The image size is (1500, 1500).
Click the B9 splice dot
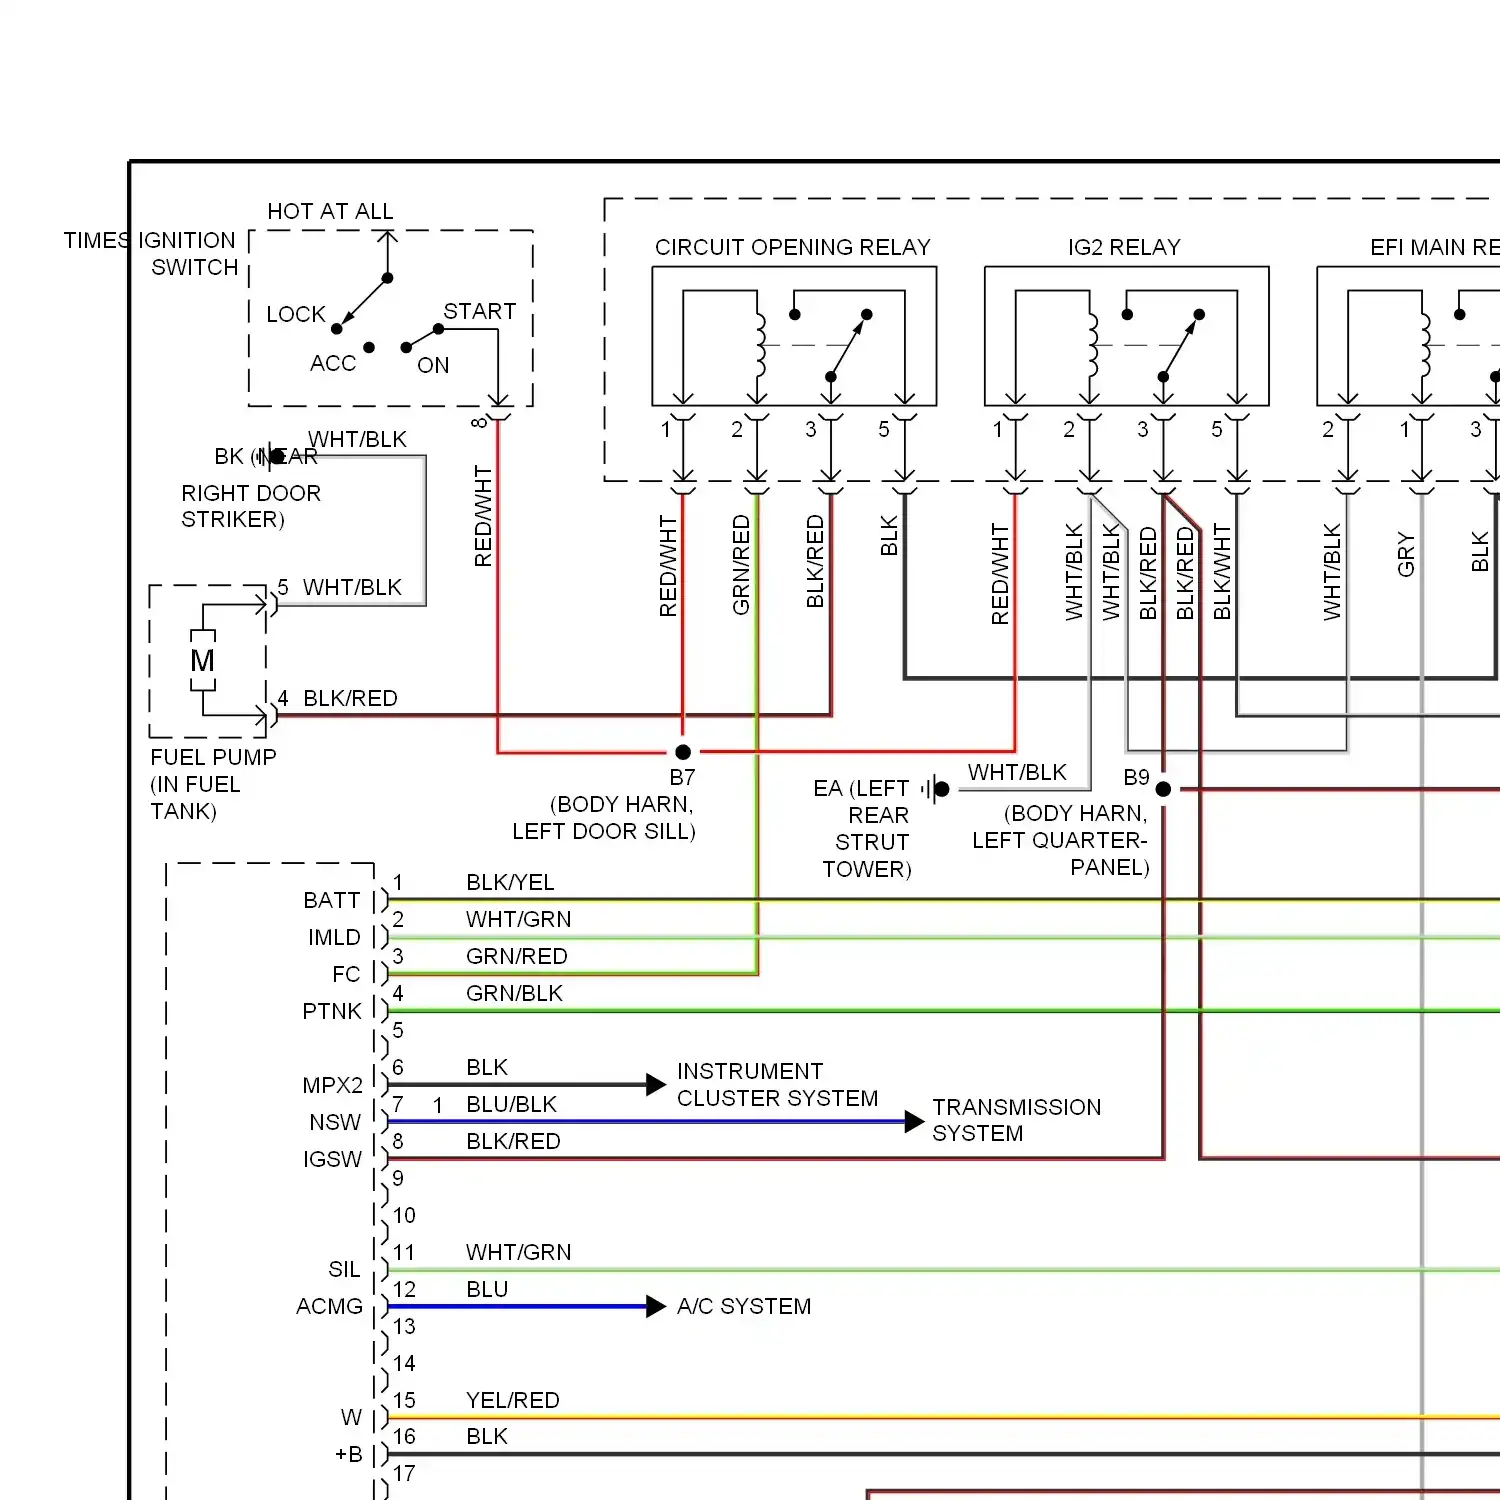(1163, 789)
